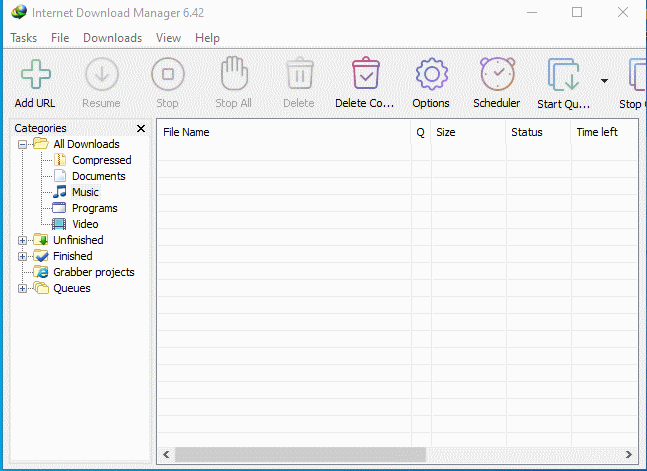This screenshot has height=471, width=647.
Task: Collapse the All Downloads tree node
Action: pos(22,144)
